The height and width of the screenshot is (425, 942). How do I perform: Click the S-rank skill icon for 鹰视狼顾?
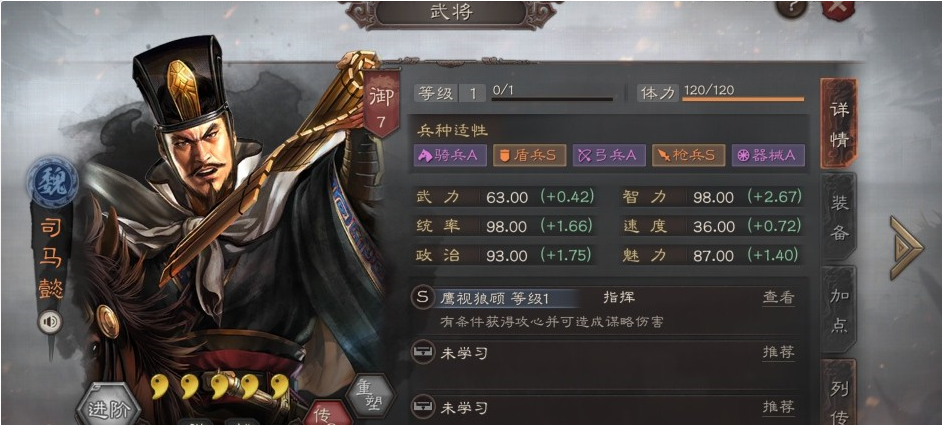click(424, 298)
